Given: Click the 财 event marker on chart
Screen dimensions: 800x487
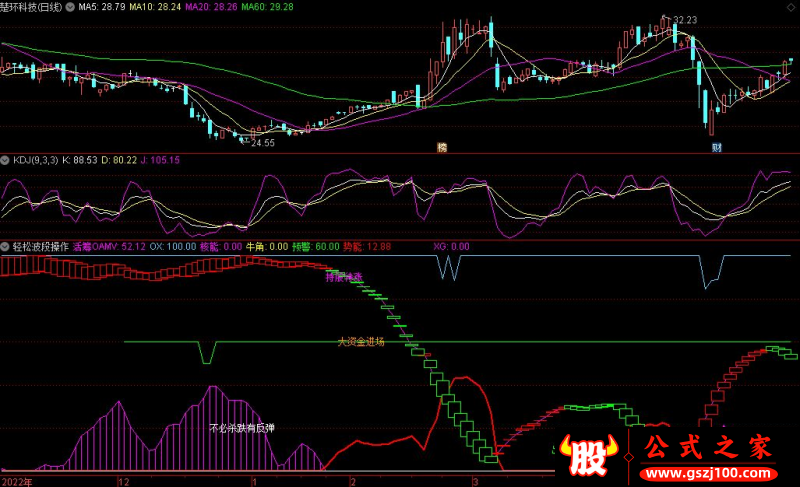Looking at the screenshot, I should (x=717, y=148).
